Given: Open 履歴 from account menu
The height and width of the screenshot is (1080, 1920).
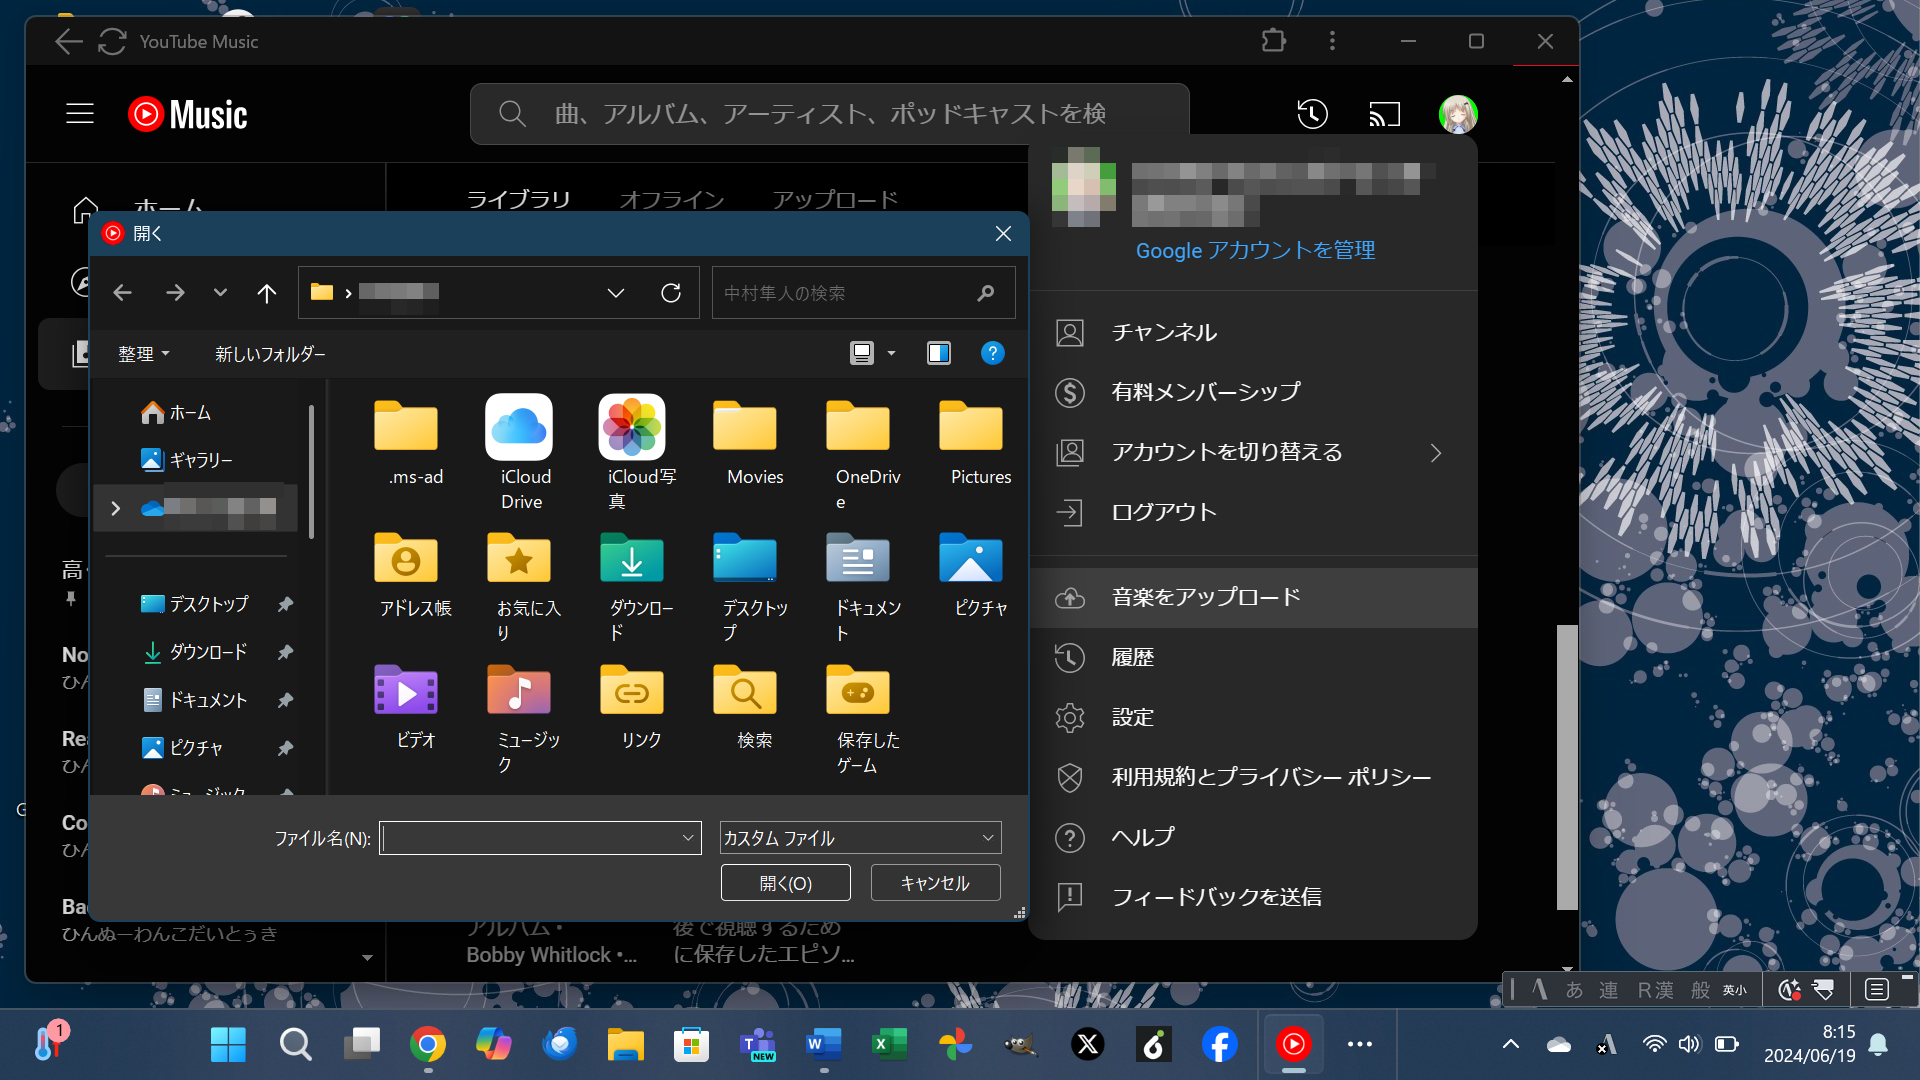Looking at the screenshot, I should click(x=1253, y=658).
